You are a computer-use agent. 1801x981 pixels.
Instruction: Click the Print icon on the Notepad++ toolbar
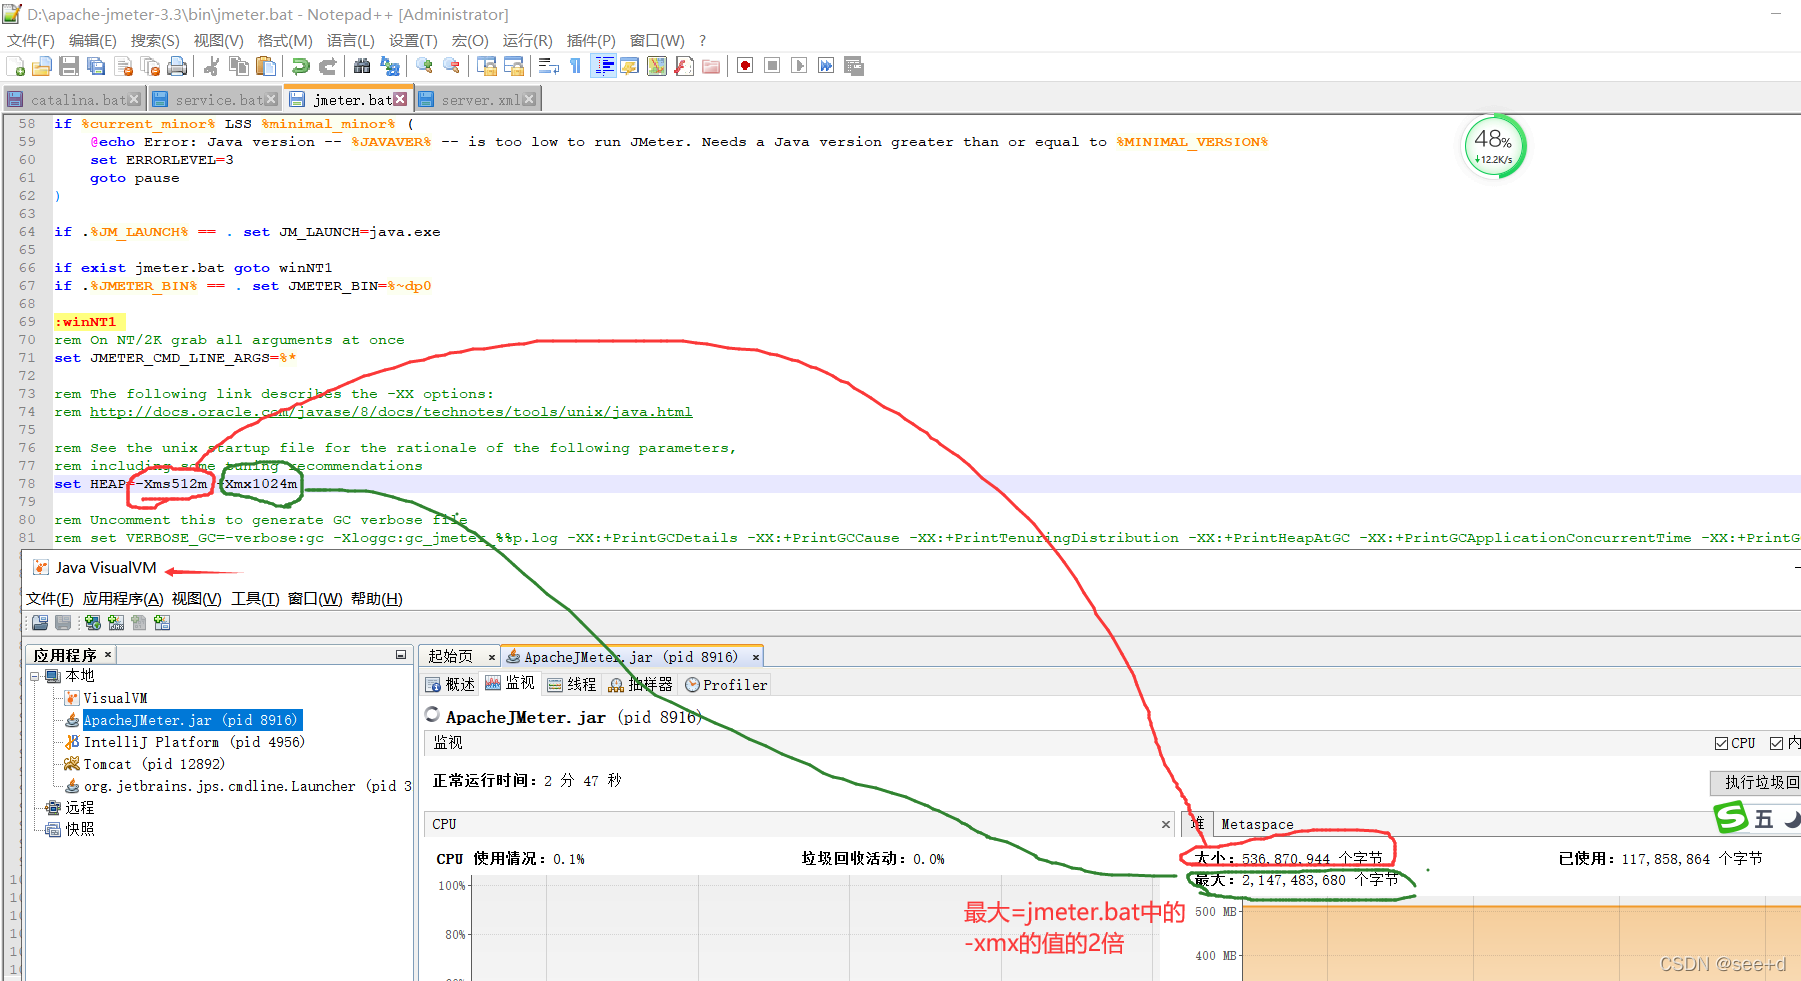click(x=178, y=65)
